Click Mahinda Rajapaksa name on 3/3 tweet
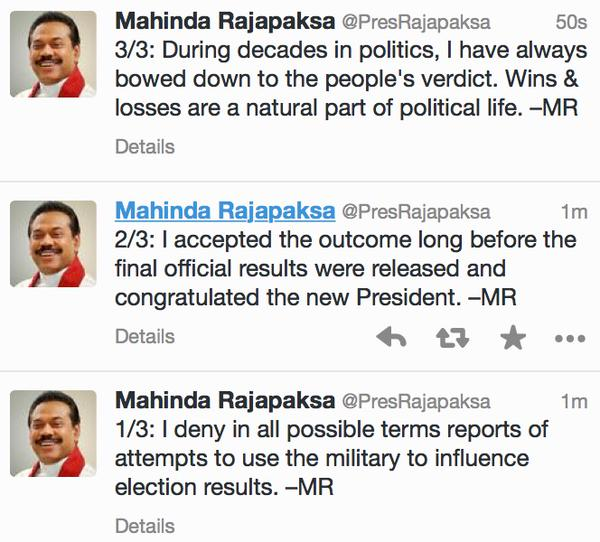This screenshot has height=542, width=600. coord(225,21)
